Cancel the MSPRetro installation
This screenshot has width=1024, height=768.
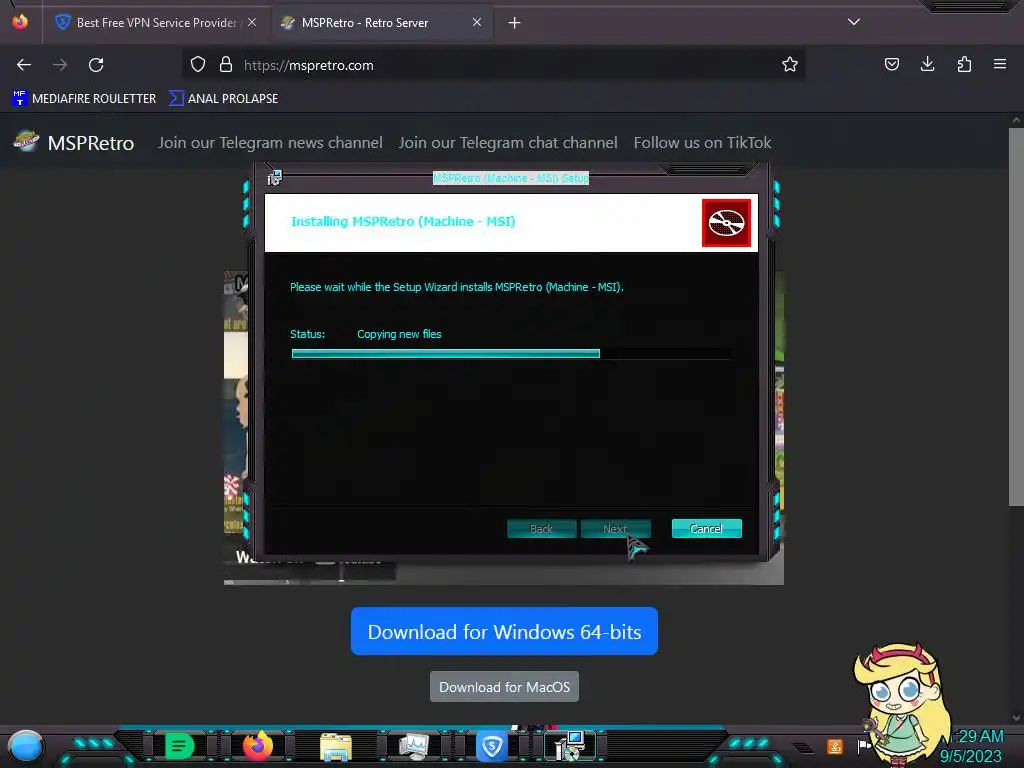(x=707, y=528)
